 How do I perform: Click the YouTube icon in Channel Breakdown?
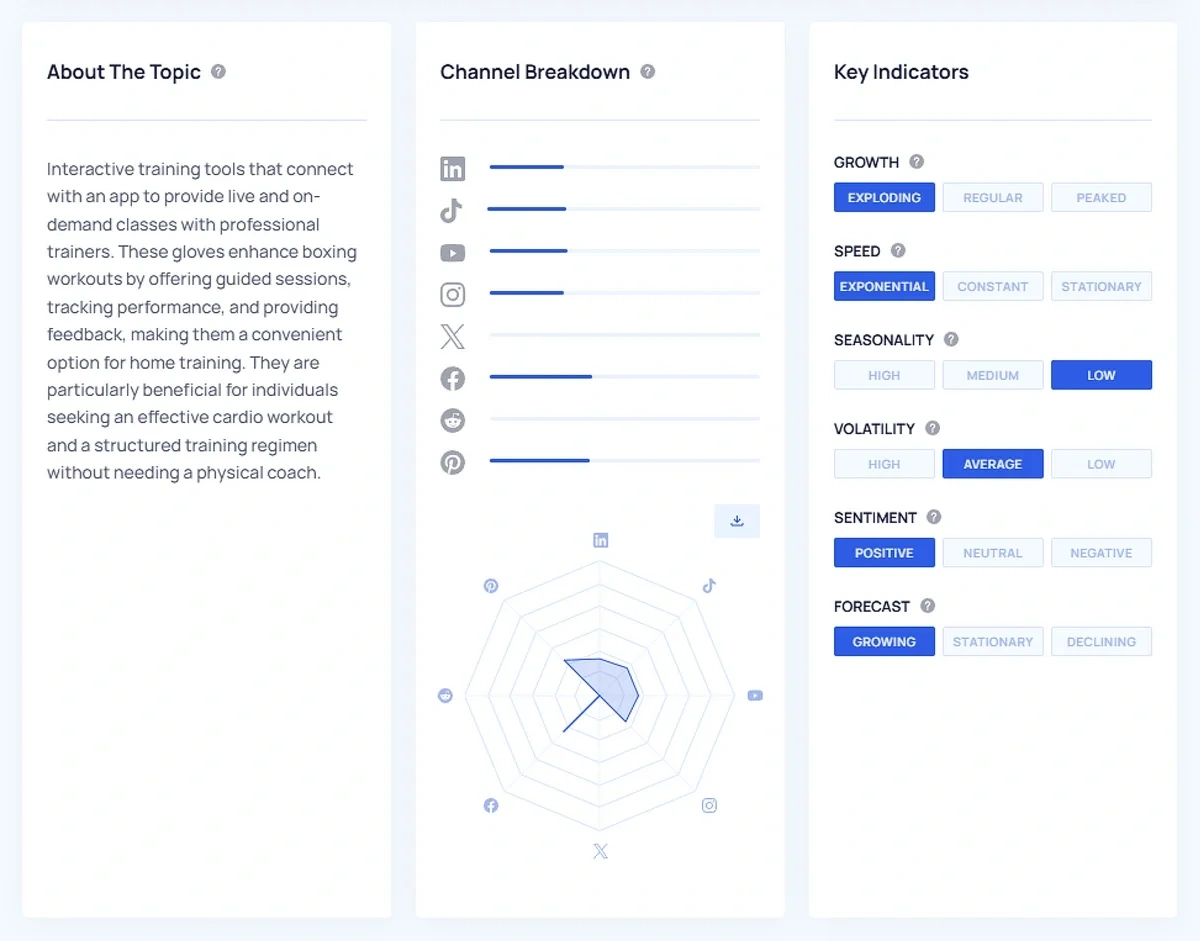452,252
